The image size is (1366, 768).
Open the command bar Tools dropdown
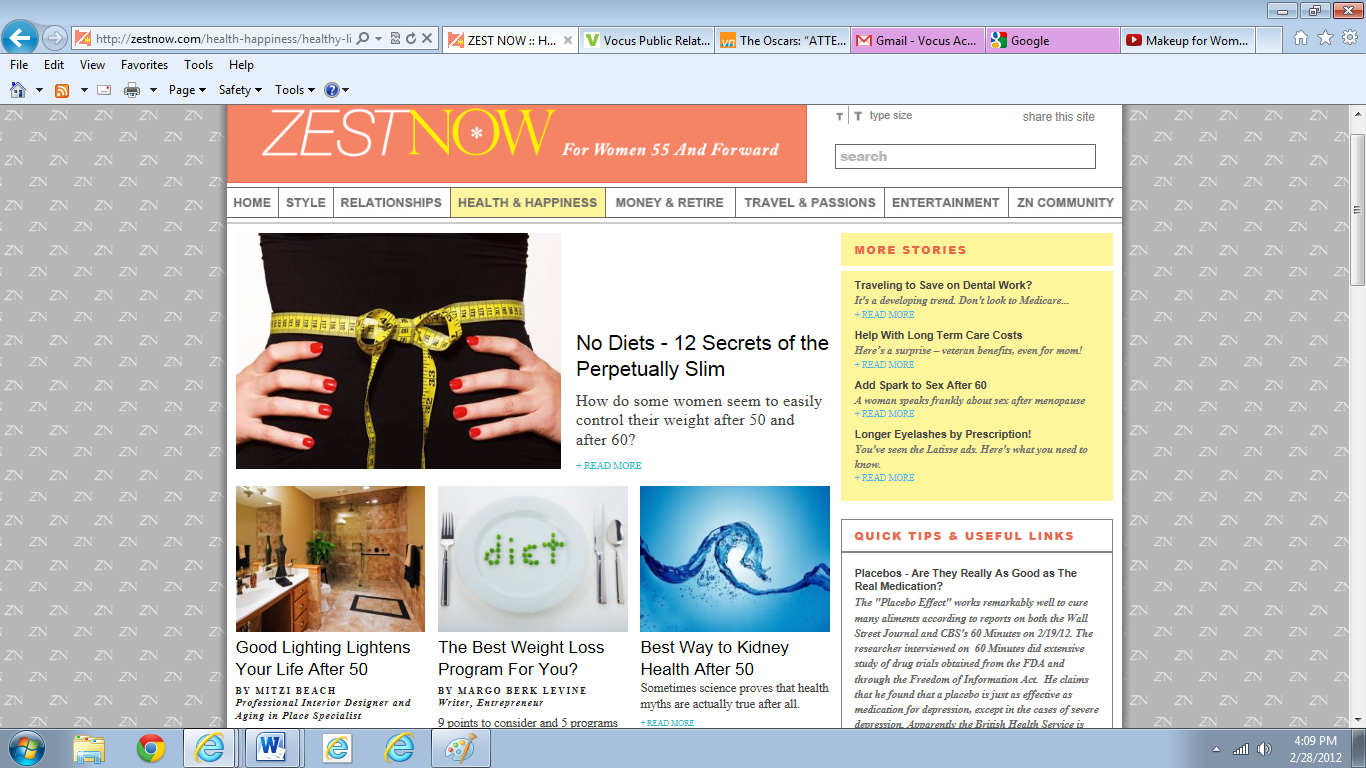(295, 90)
